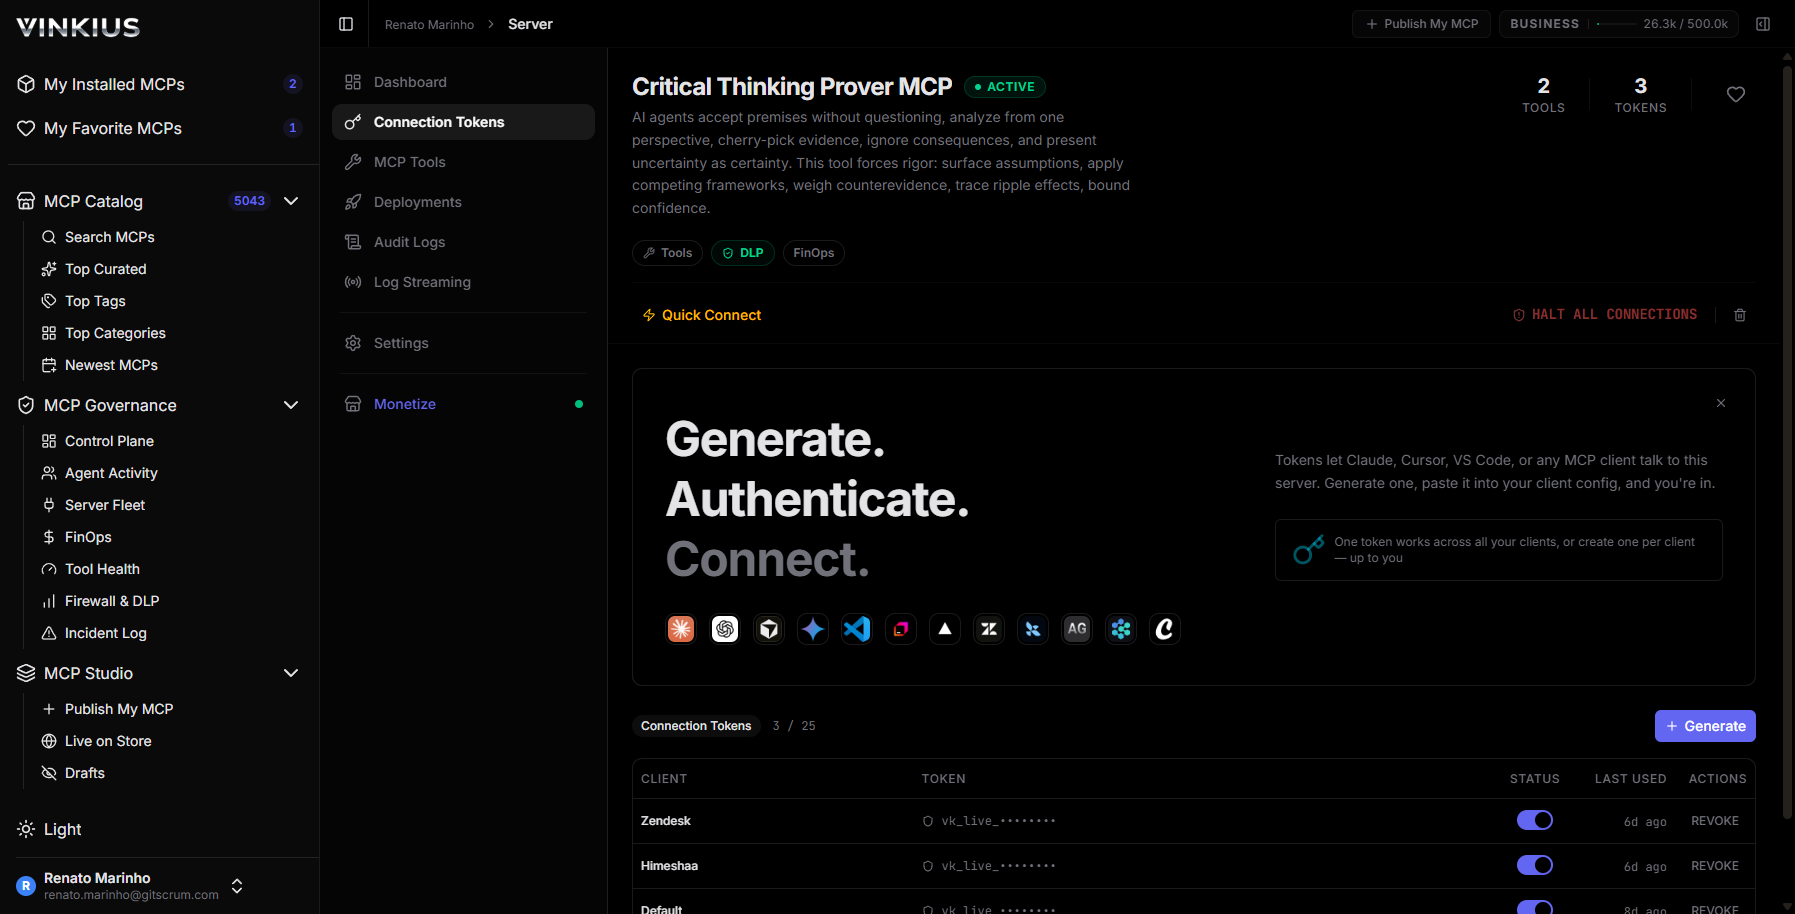1795x914 pixels.
Task: Open My Installed MCPs
Action: [x=160, y=84]
